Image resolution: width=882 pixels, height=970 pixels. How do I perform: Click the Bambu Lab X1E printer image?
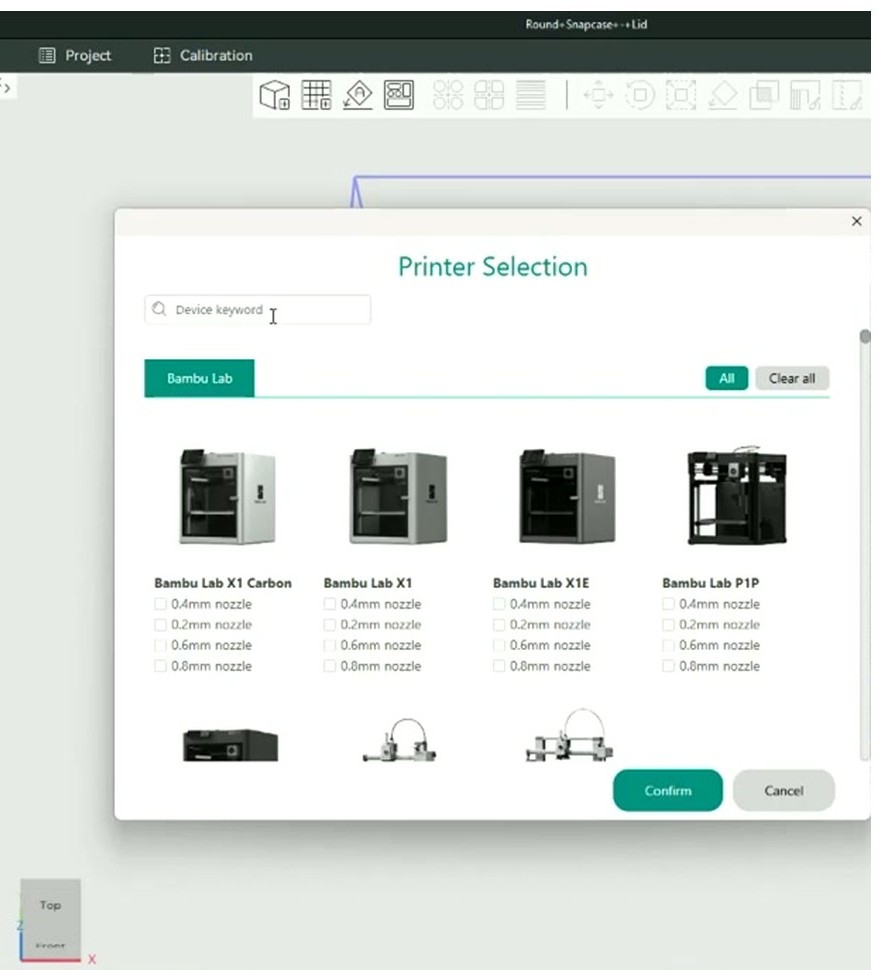tap(567, 497)
